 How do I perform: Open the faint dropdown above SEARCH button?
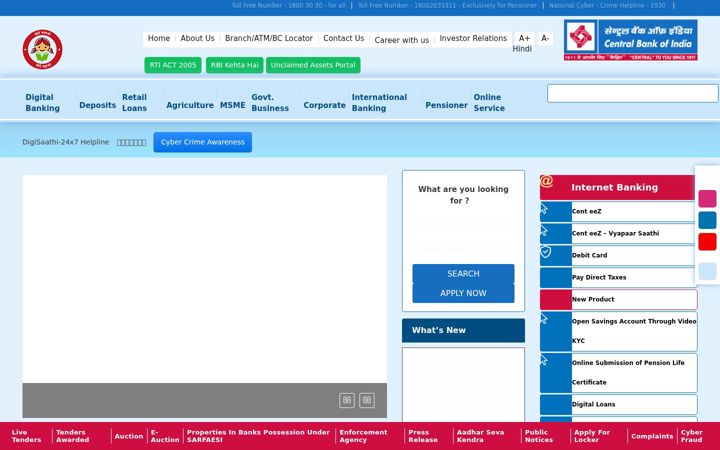(463, 249)
